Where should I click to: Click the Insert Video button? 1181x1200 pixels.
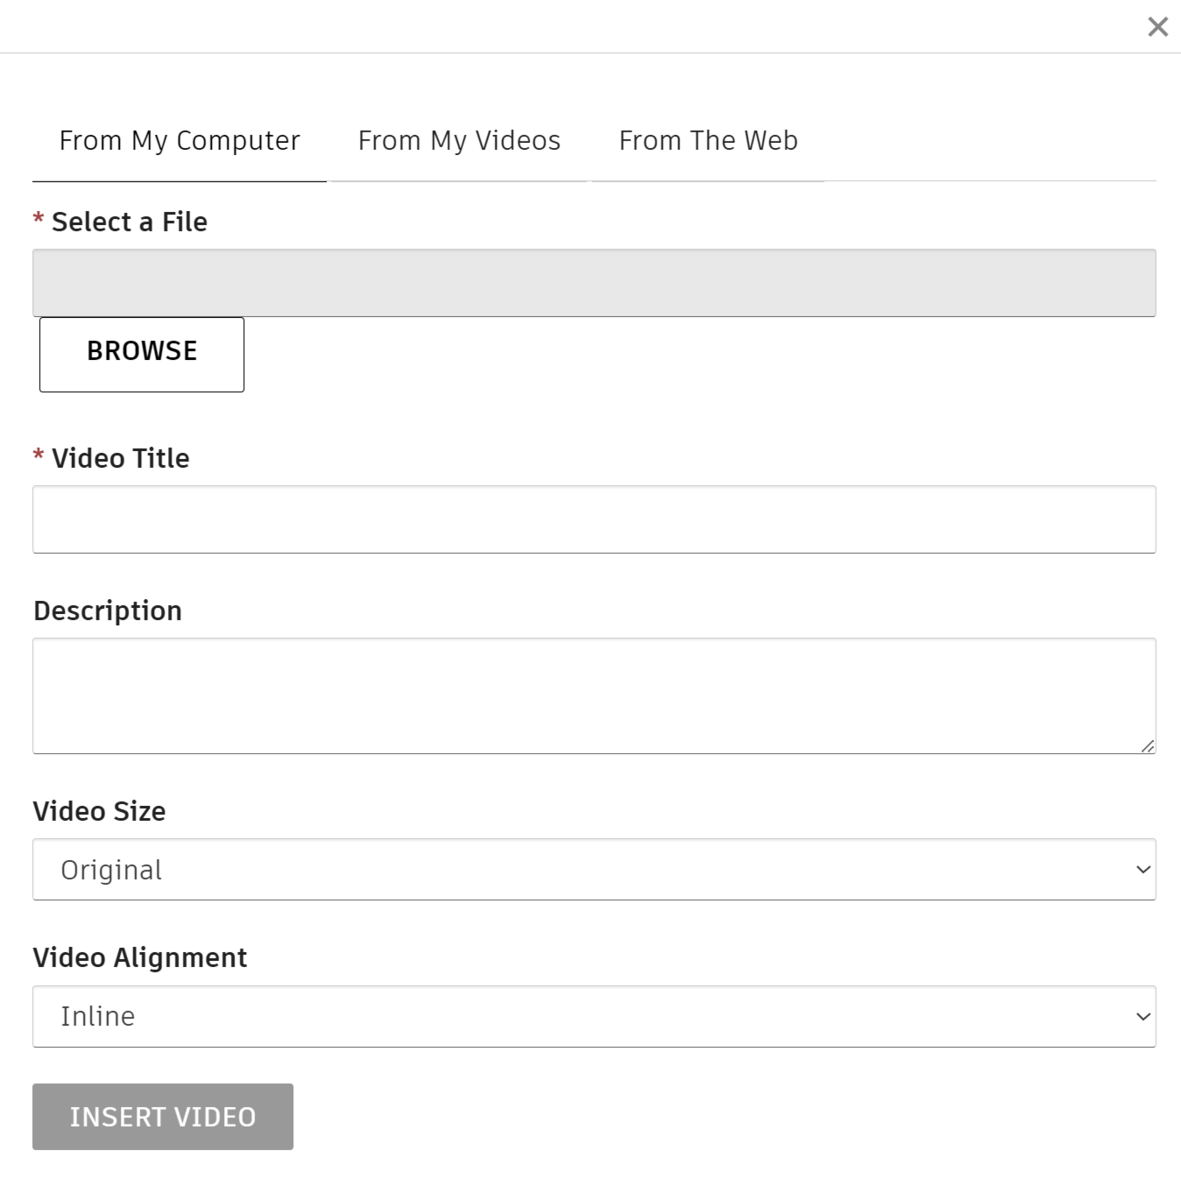click(x=163, y=1117)
